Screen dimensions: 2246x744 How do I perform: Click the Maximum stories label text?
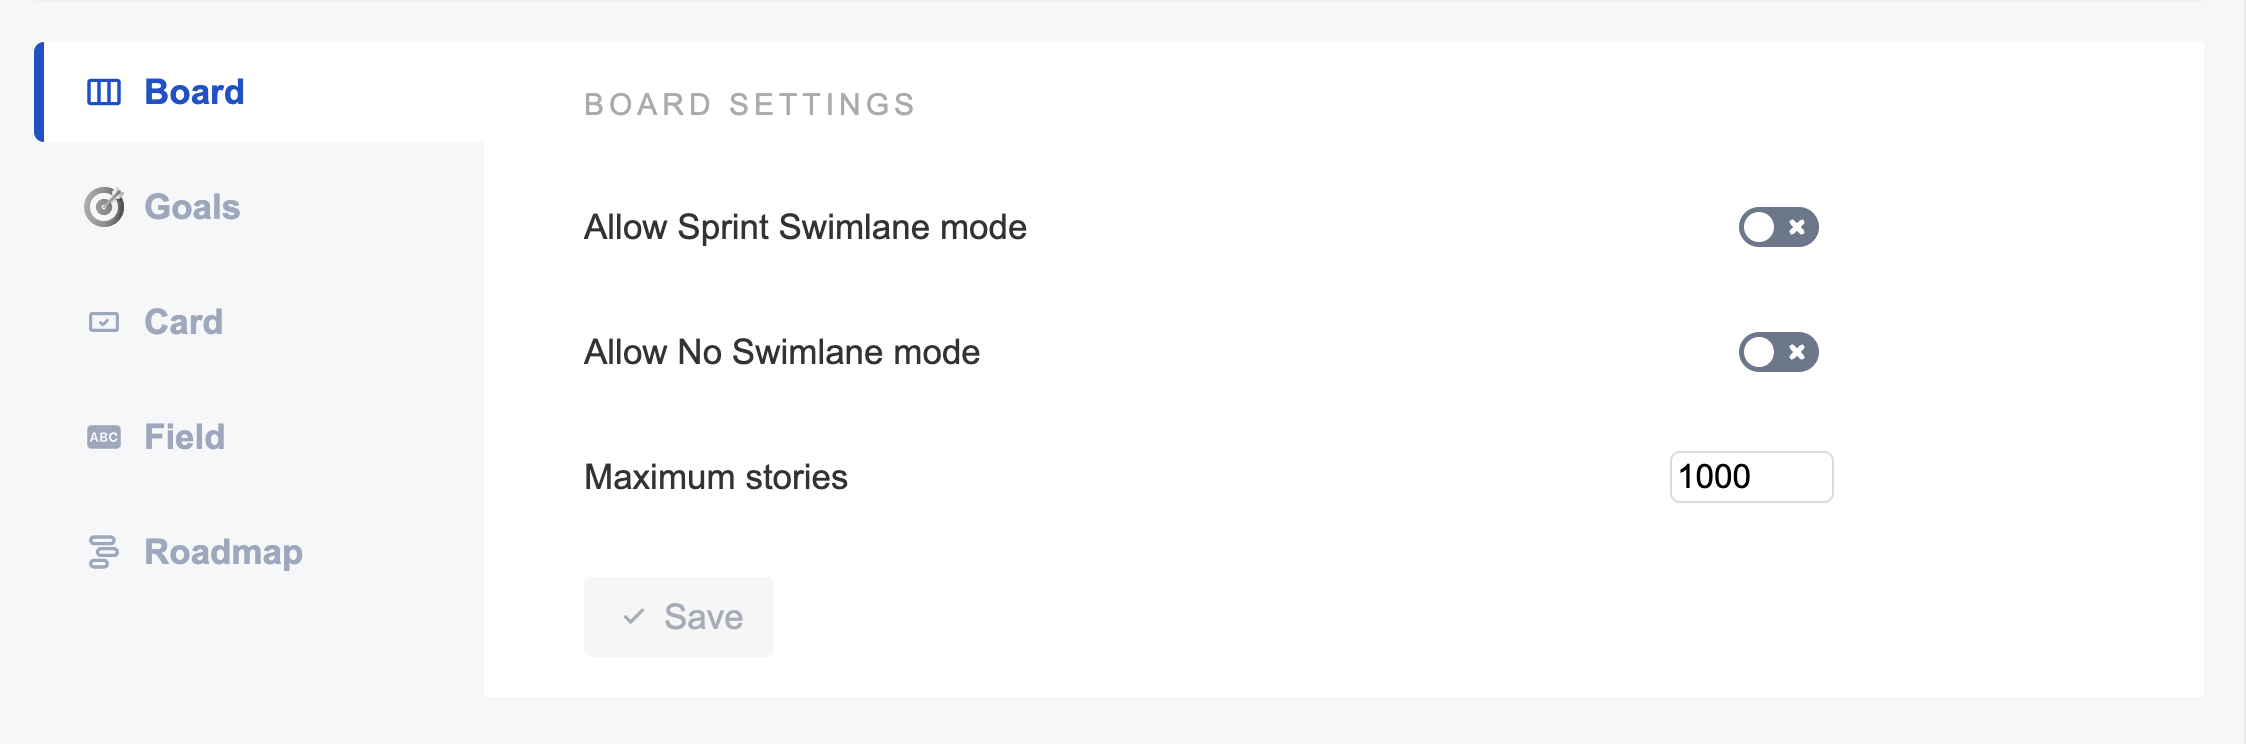click(x=715, y=477)
